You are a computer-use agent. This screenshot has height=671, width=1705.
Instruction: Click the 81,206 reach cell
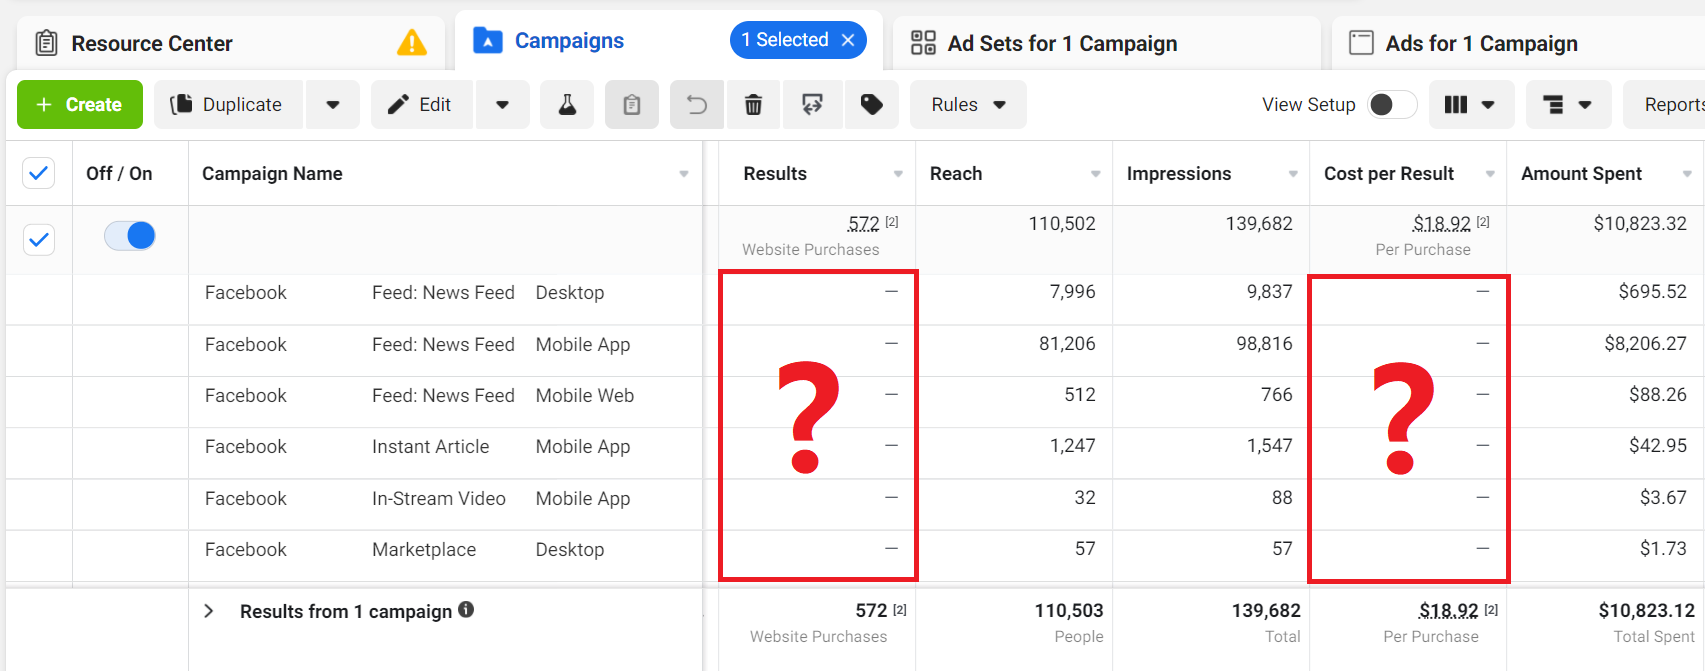click(1067, 344)
